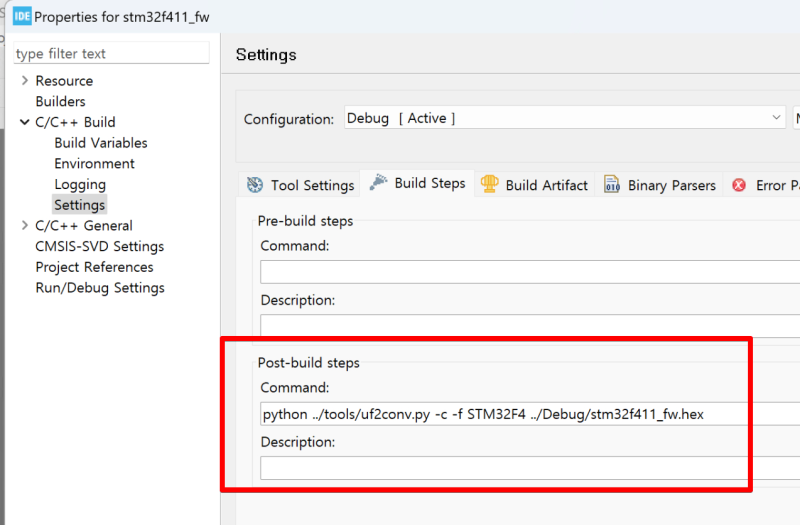The height and width of the screenshot is (525, 800).
Task: Select Settings under C/C++ Build
Action: tap(80, 205)
